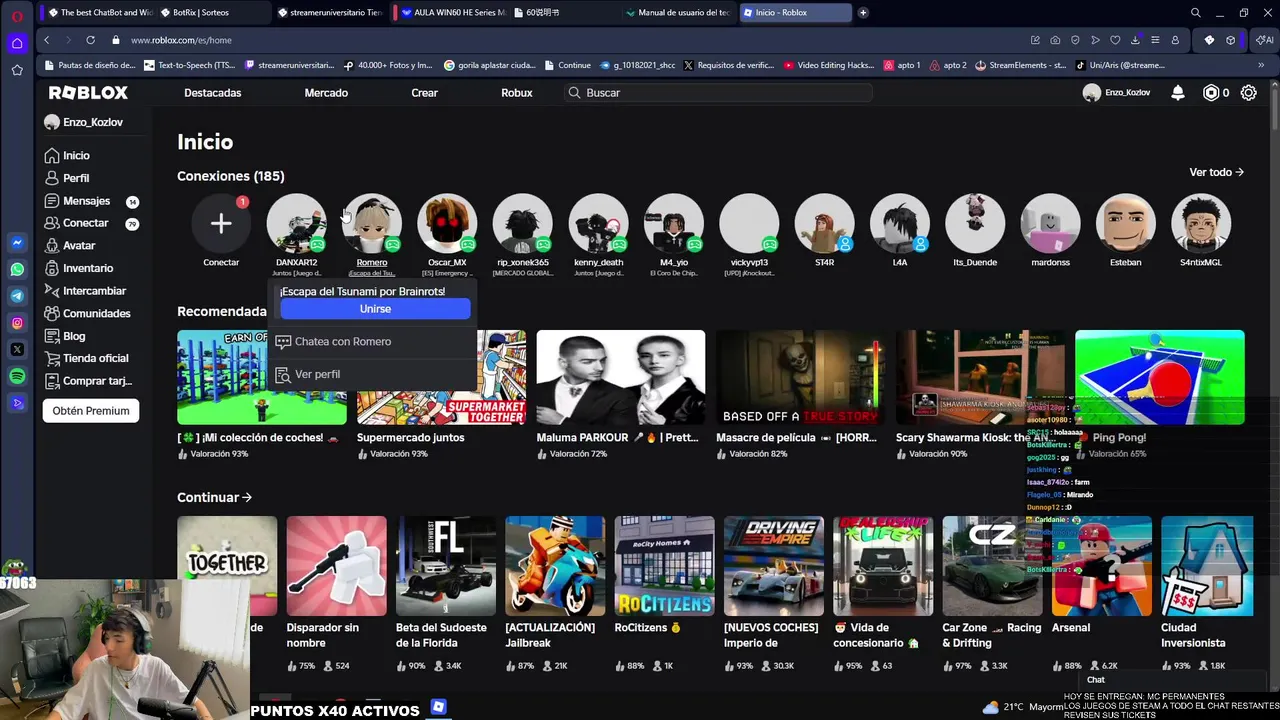Screen dimensions: 1280x720
Task: Open Roblox notifications bell icon
Action: coord(1178,92)
